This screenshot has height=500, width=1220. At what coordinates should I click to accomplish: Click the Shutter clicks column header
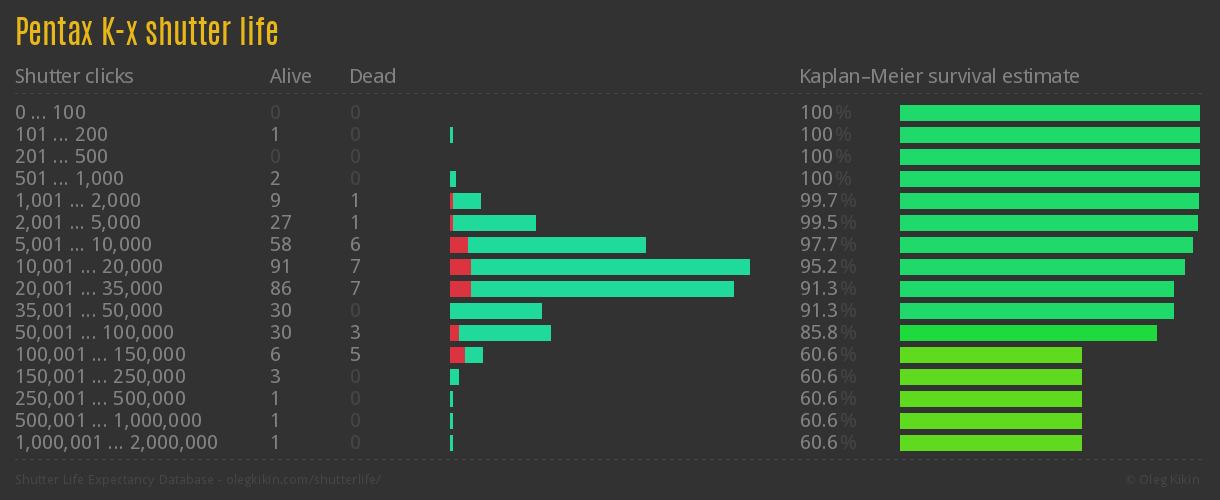[74, 76]
